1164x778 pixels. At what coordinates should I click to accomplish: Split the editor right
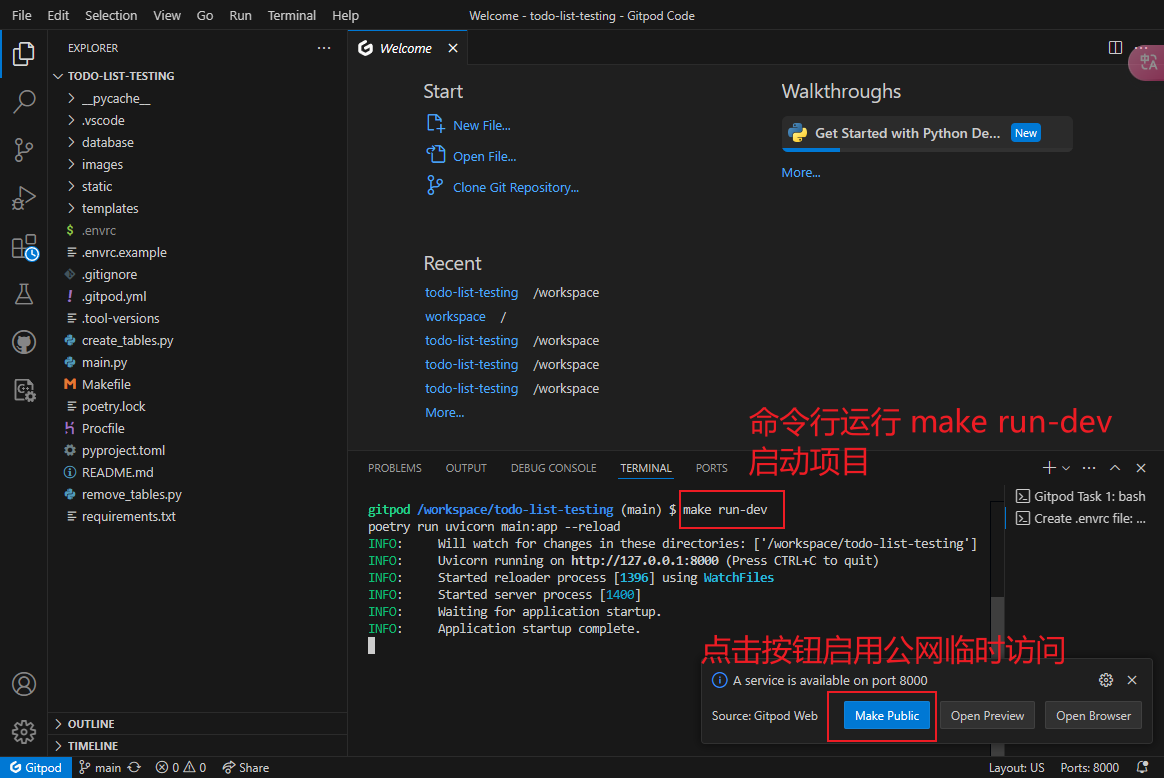click(x=1115, y=48)
